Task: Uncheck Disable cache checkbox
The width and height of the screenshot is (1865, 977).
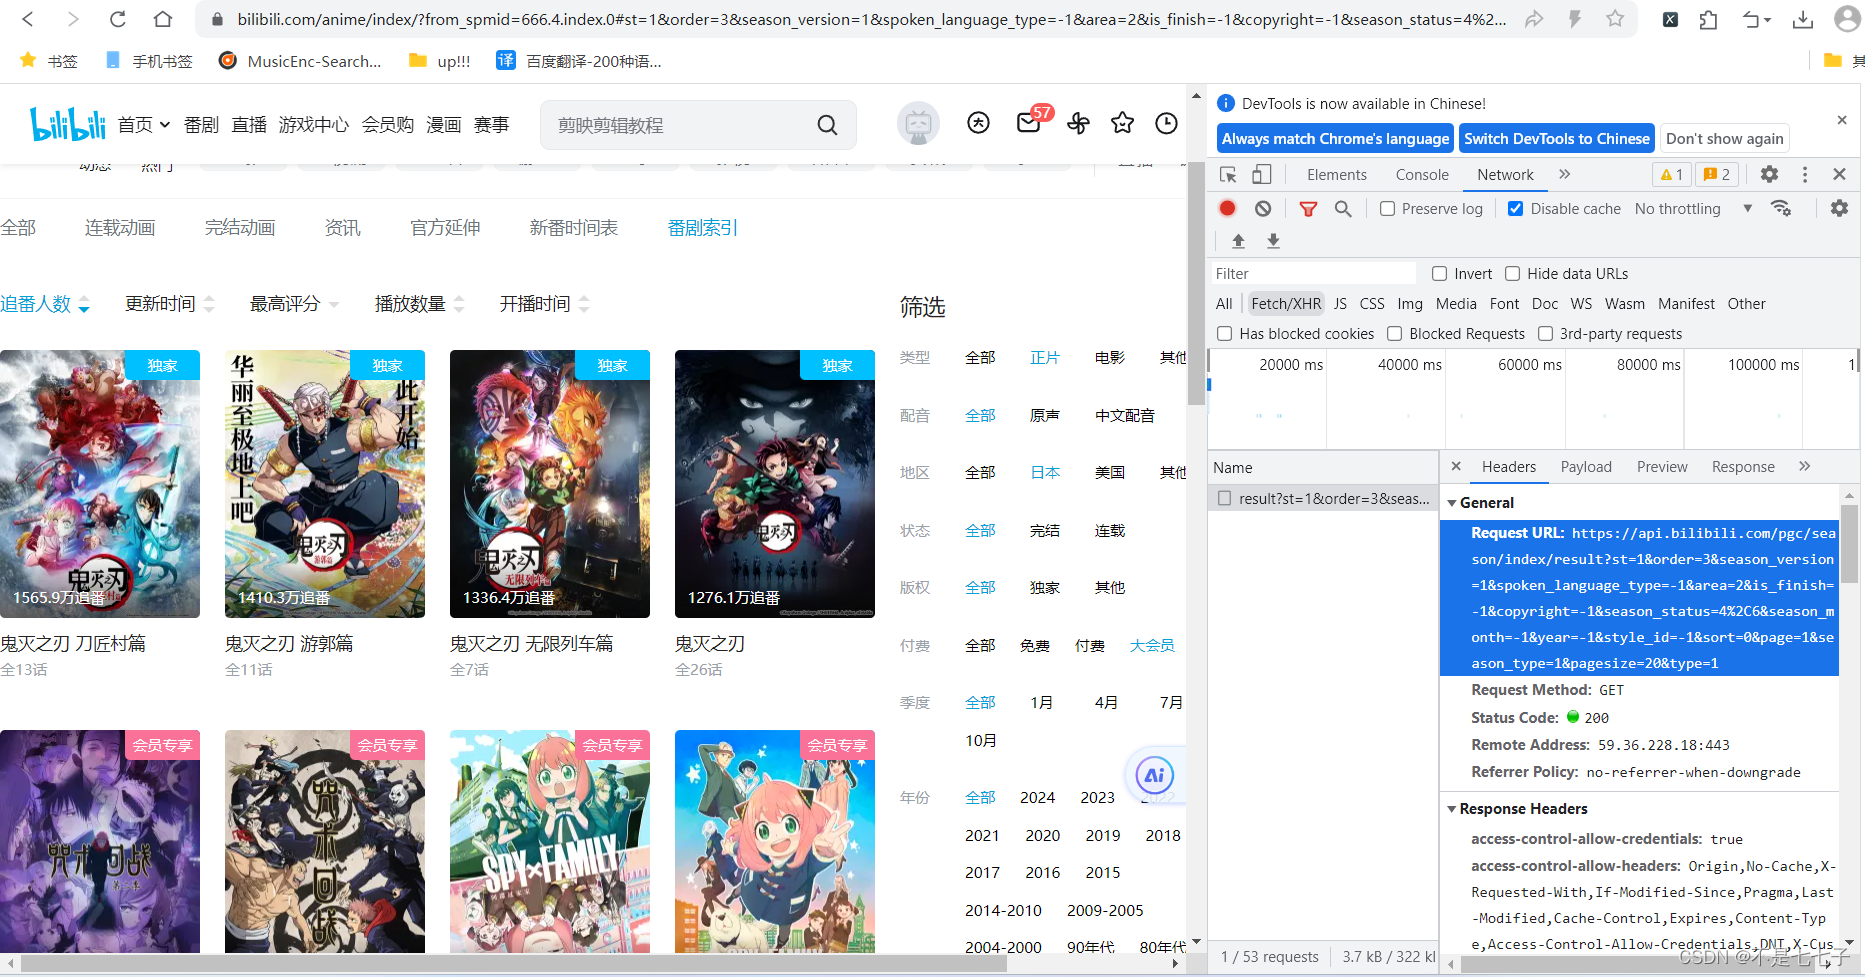Action: (x=1515, y=209)
